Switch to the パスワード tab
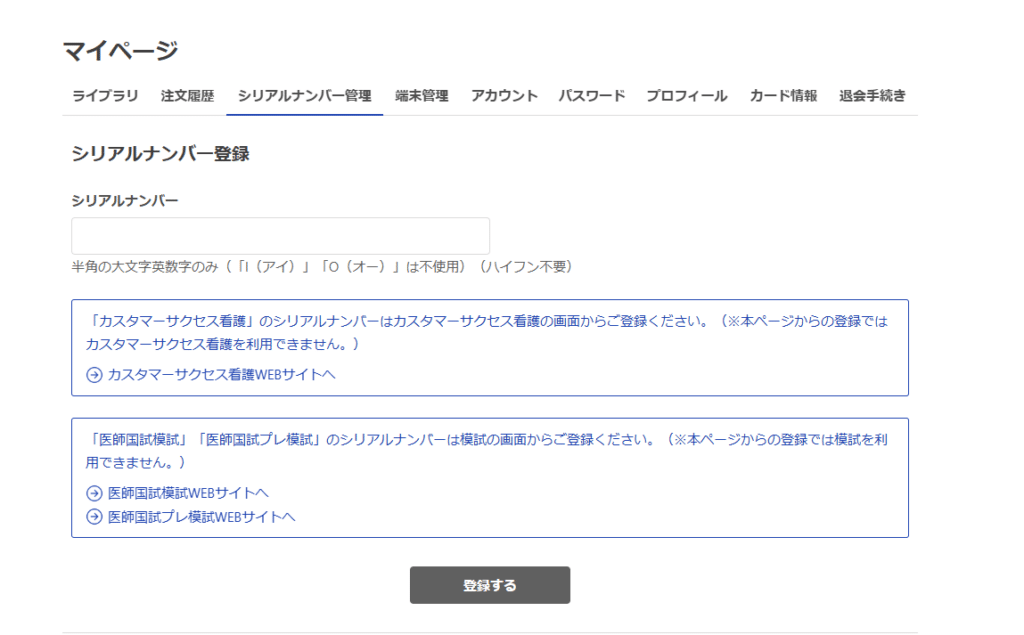 (591, 96)
